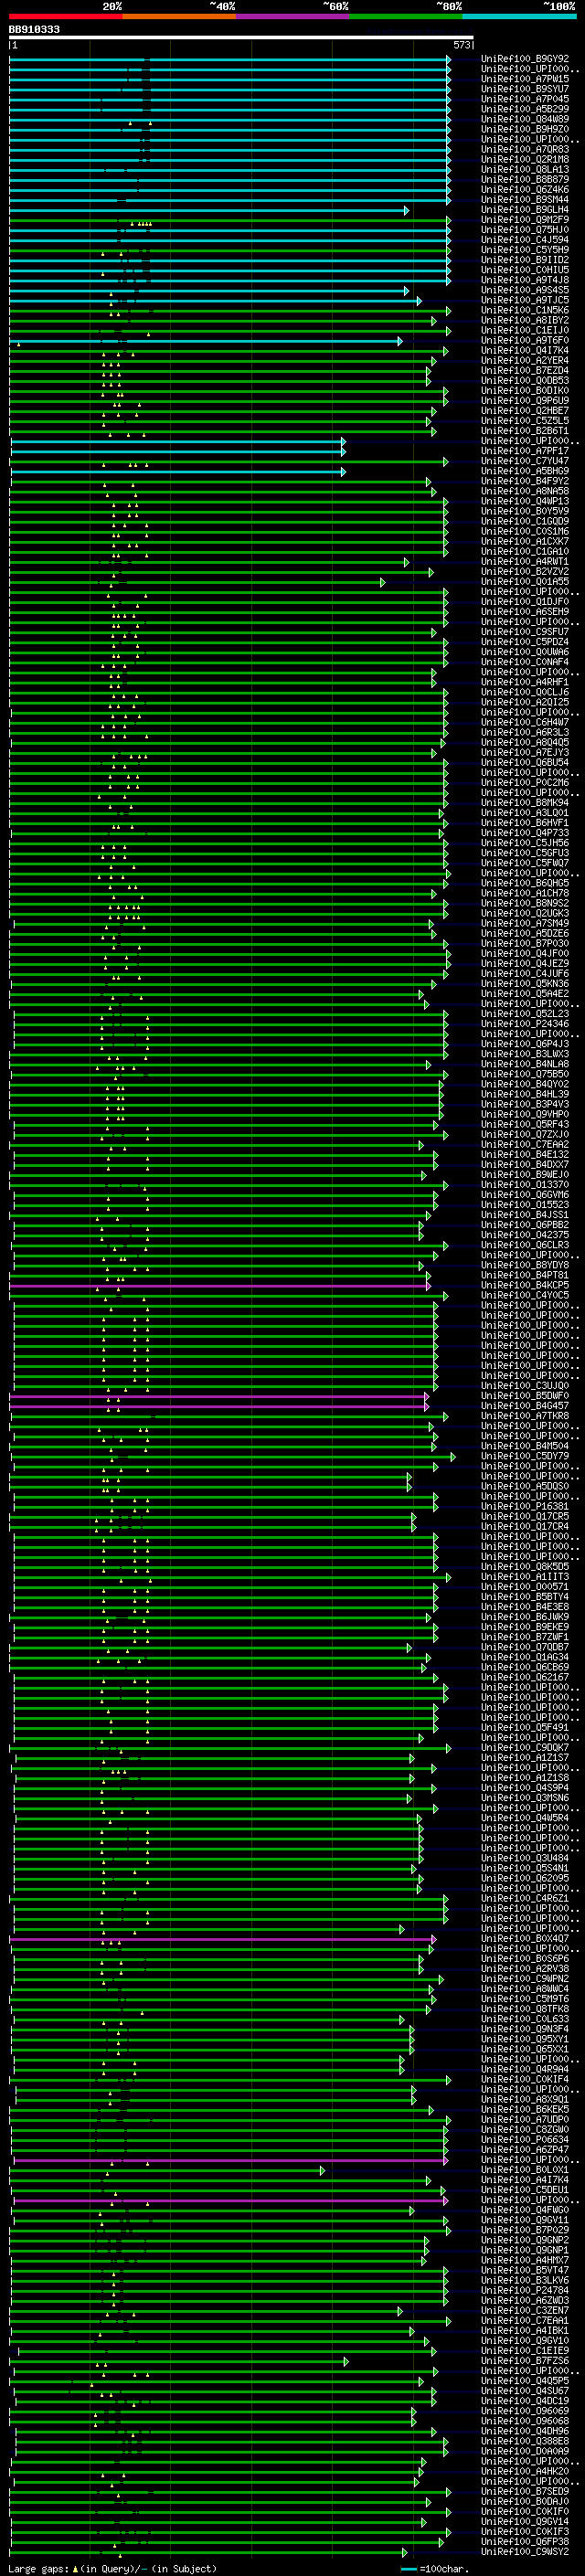Click the red 20% identity legend segment
This screenshot has height=2576, width=585.
point(66,17)
